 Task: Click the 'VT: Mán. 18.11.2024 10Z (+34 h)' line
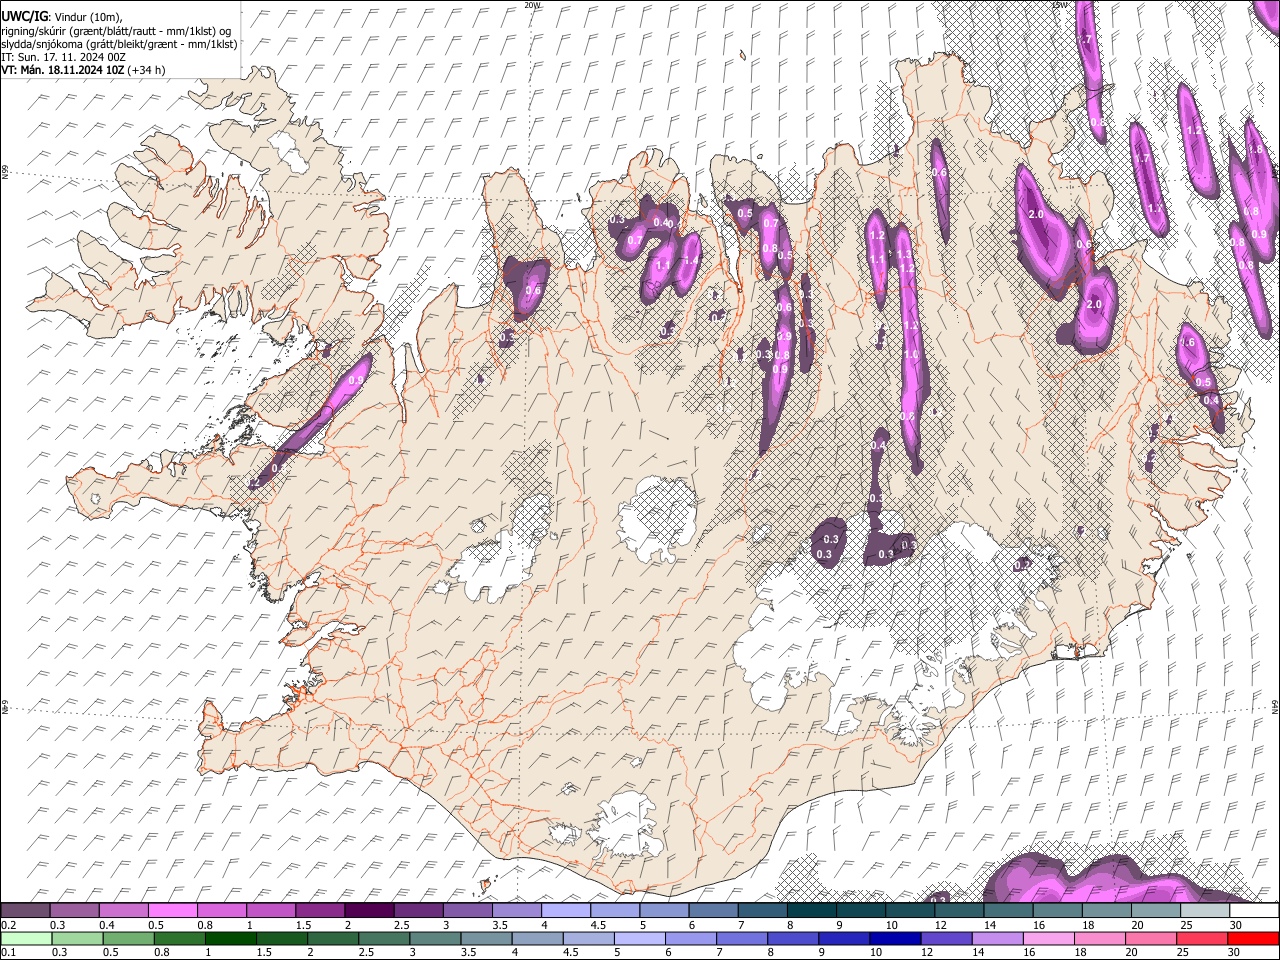point(84,70)
